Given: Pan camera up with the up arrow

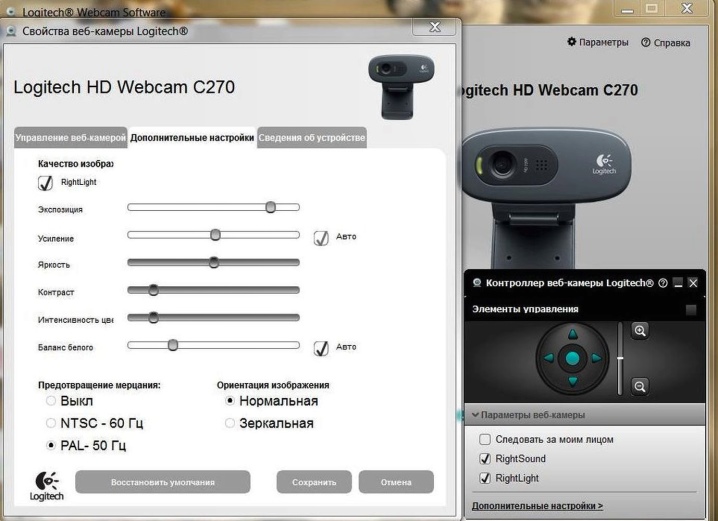Looking at the screenshot, I should tap(572, 335).
